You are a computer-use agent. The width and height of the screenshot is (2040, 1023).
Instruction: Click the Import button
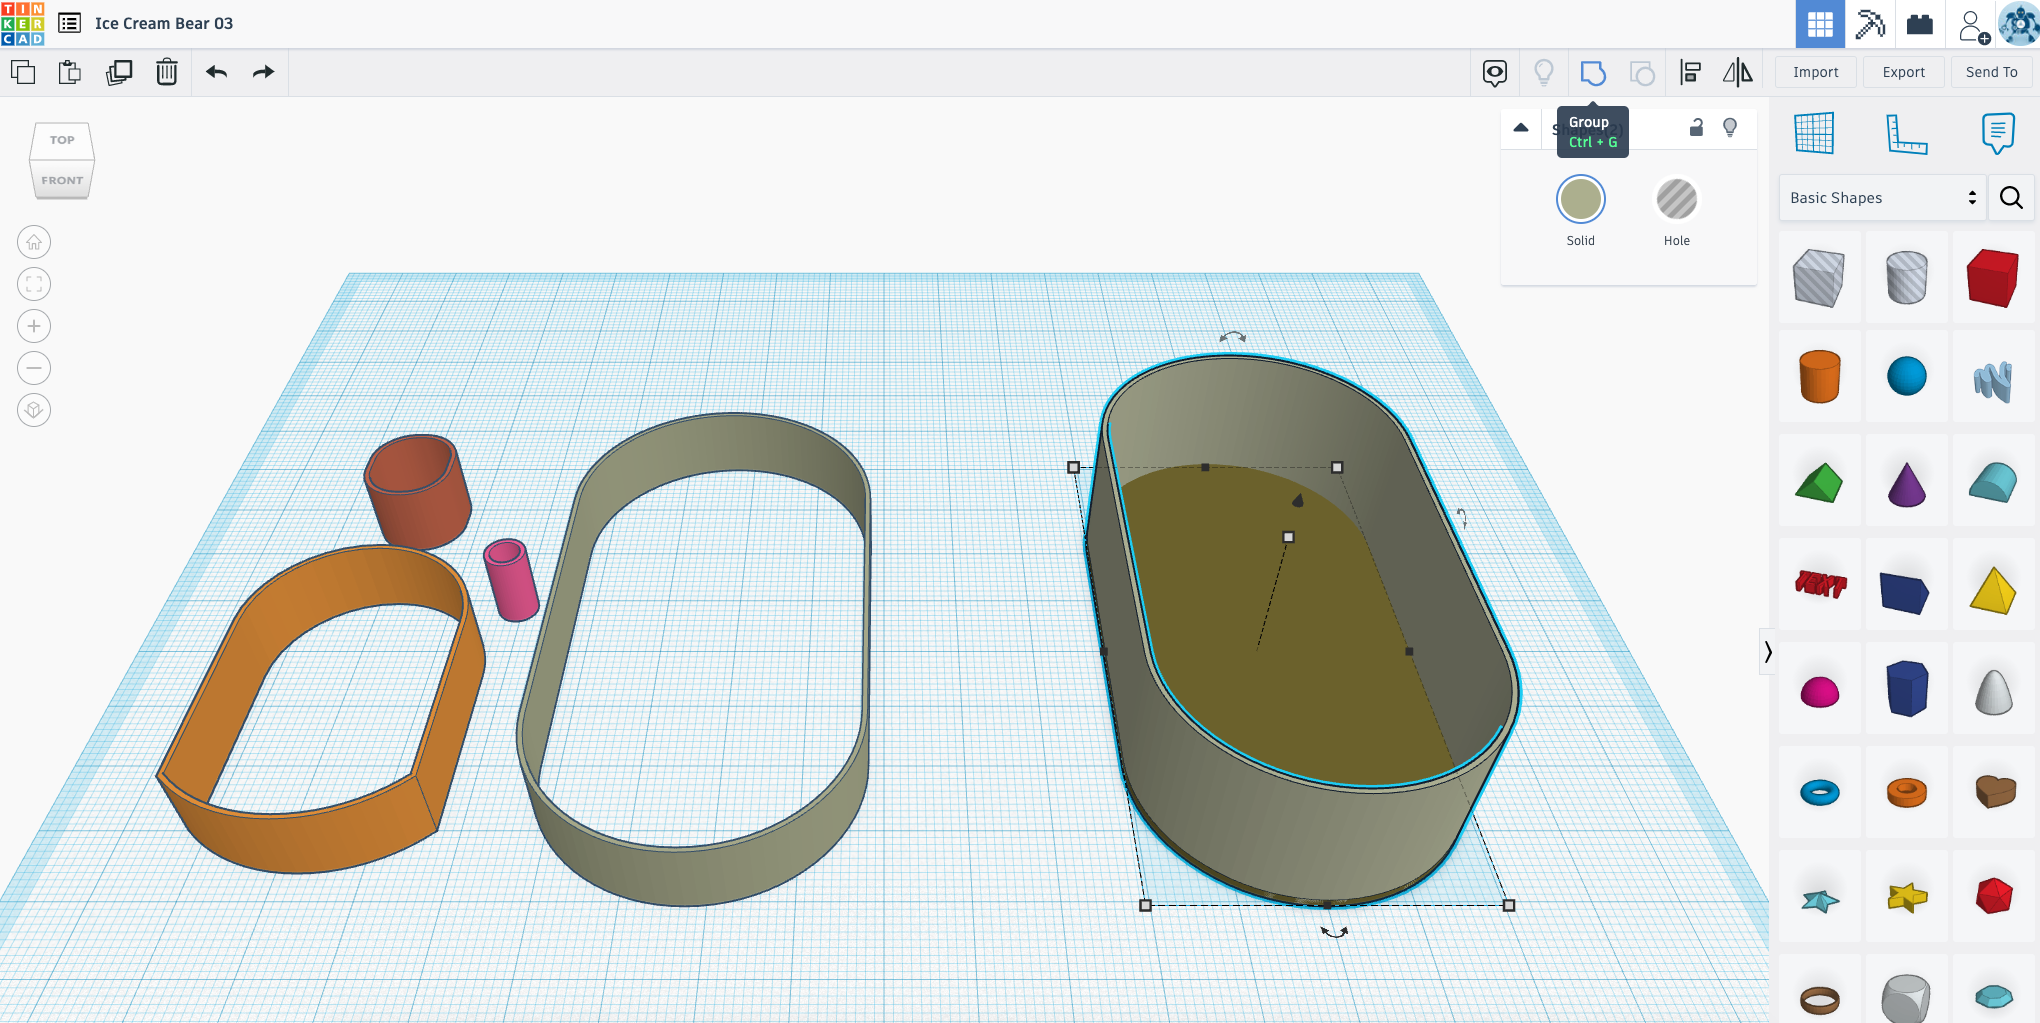pos(1814,72)
